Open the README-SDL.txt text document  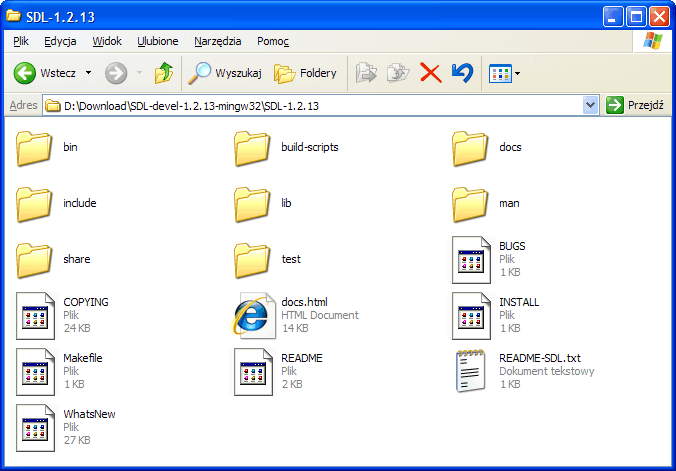[x=470, y=370]
